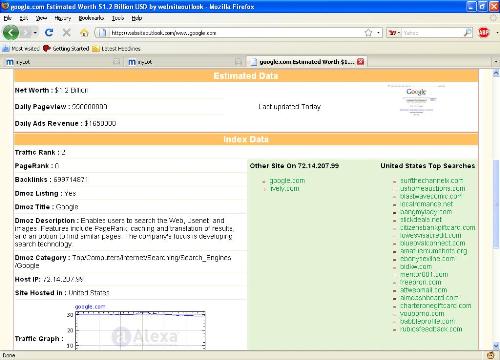The height and width of the screenshot is (360, 500).
Task: Open Latest Headlines bookmark folder
Action: [116, 49]
